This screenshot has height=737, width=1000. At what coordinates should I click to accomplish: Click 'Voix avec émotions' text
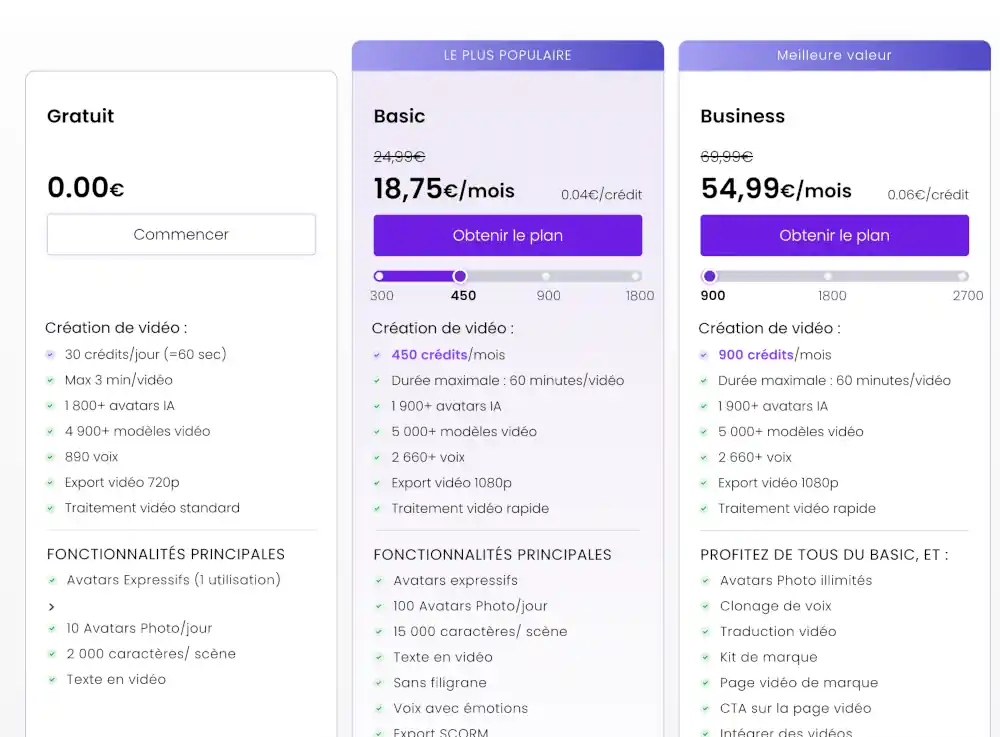(x=460, y=708)
